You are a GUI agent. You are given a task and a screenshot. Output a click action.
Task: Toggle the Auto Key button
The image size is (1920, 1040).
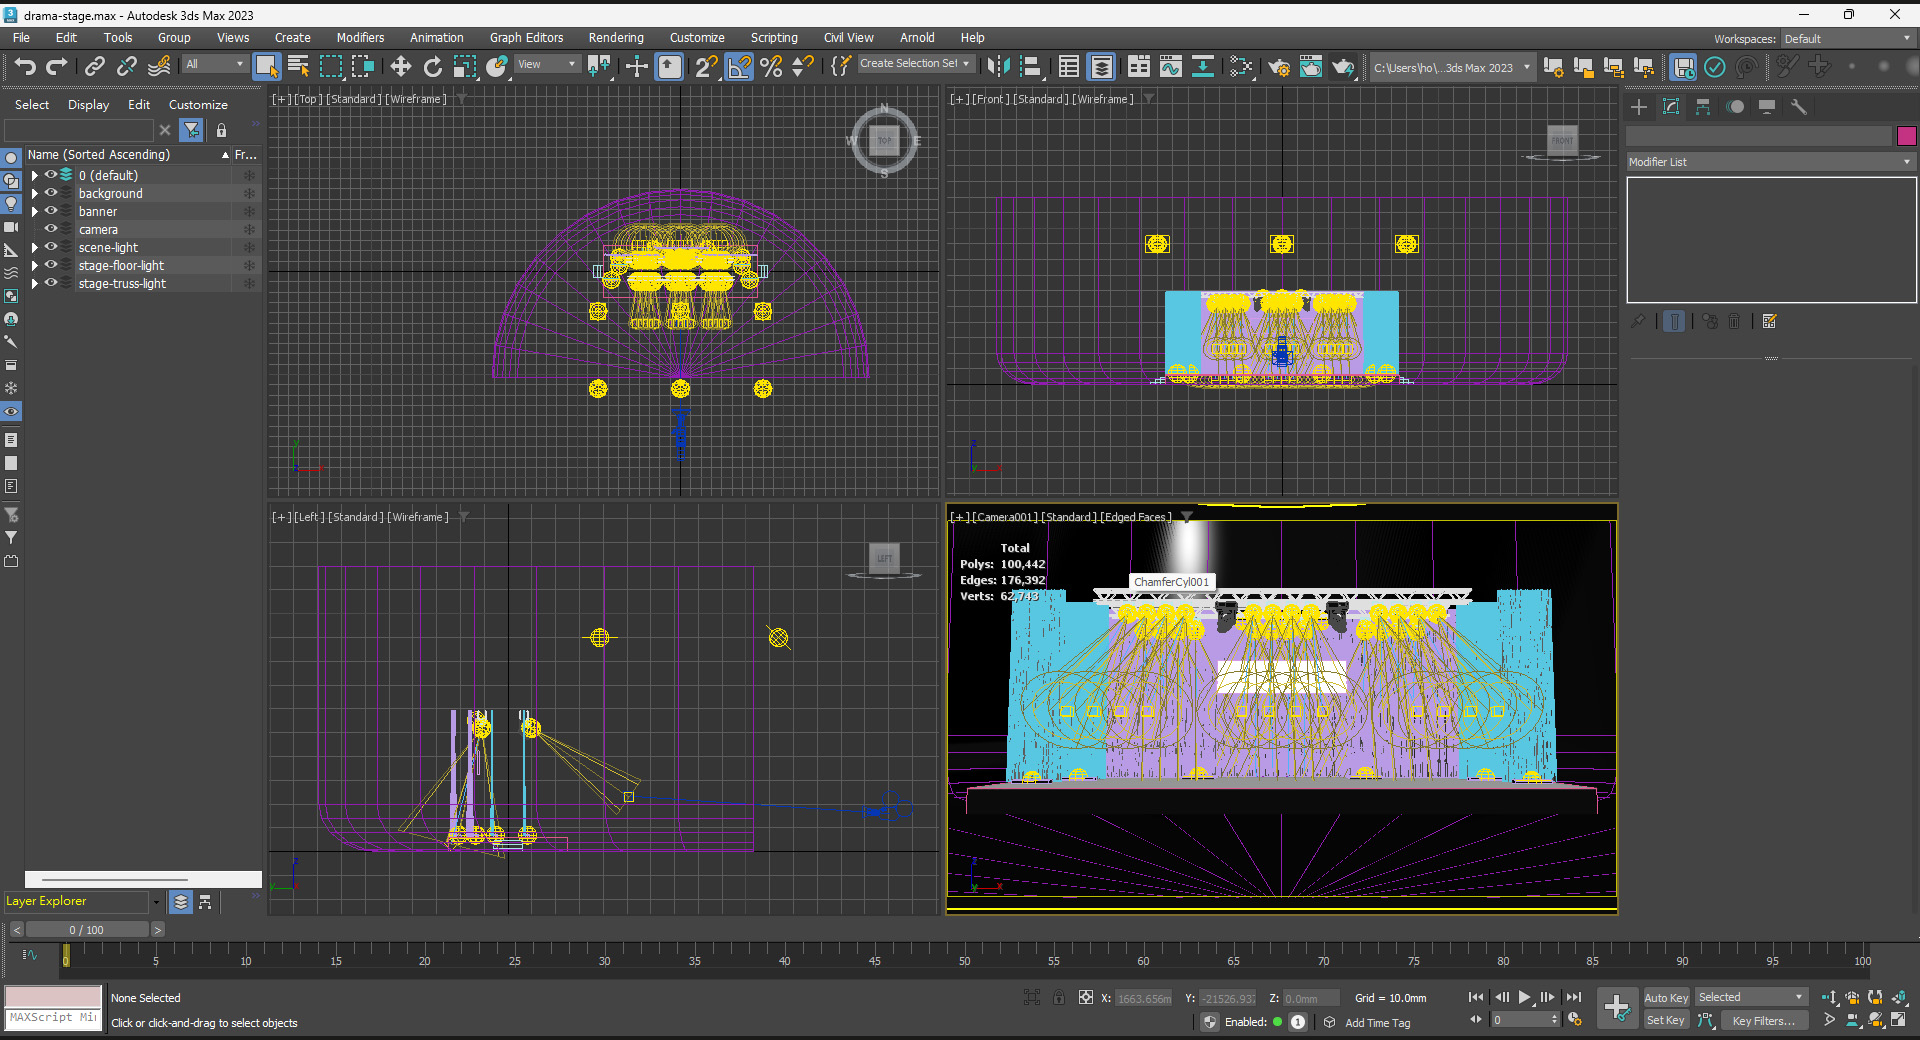(x=1666, y=997)
